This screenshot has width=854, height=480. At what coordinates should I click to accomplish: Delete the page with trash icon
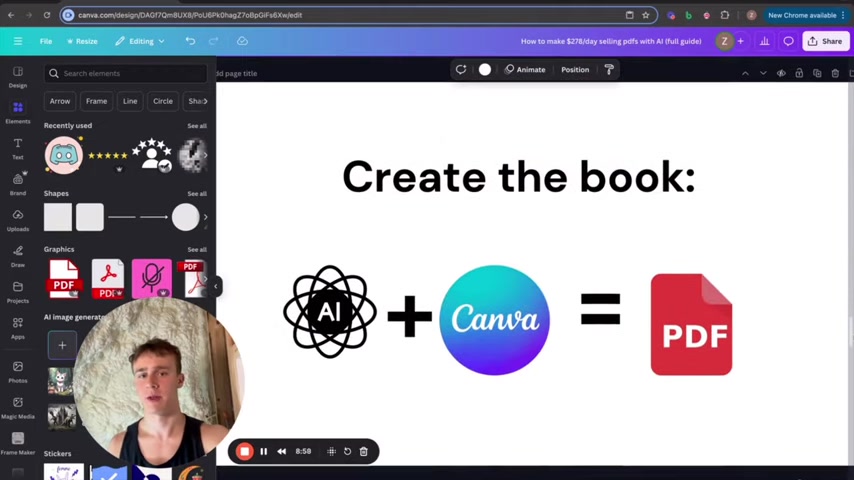point(835,74)
